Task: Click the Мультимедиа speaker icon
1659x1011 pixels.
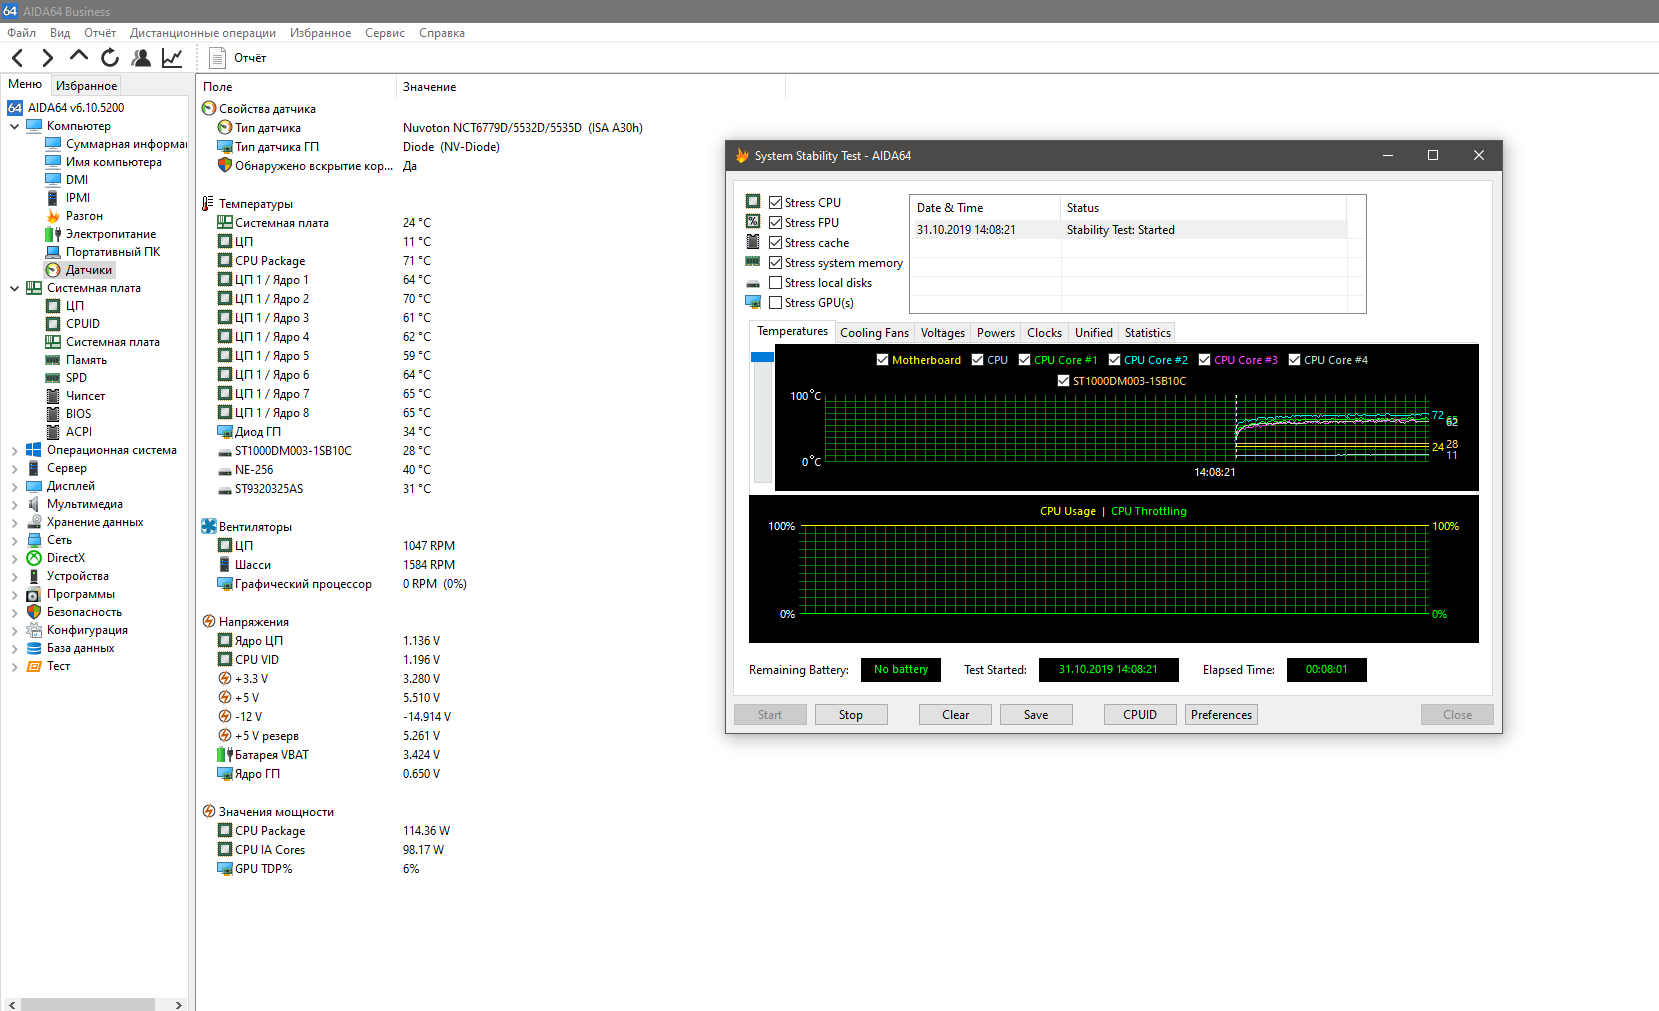Action: (x=34, y=504)
